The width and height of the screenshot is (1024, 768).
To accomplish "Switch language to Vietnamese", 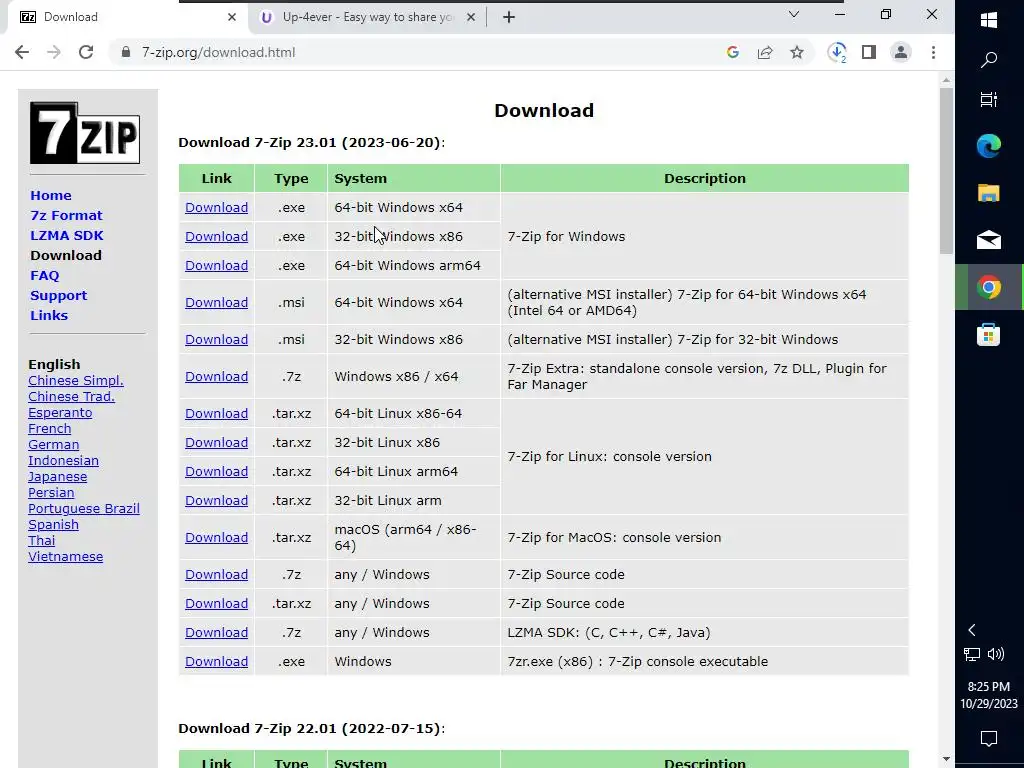I will [65, 557].
